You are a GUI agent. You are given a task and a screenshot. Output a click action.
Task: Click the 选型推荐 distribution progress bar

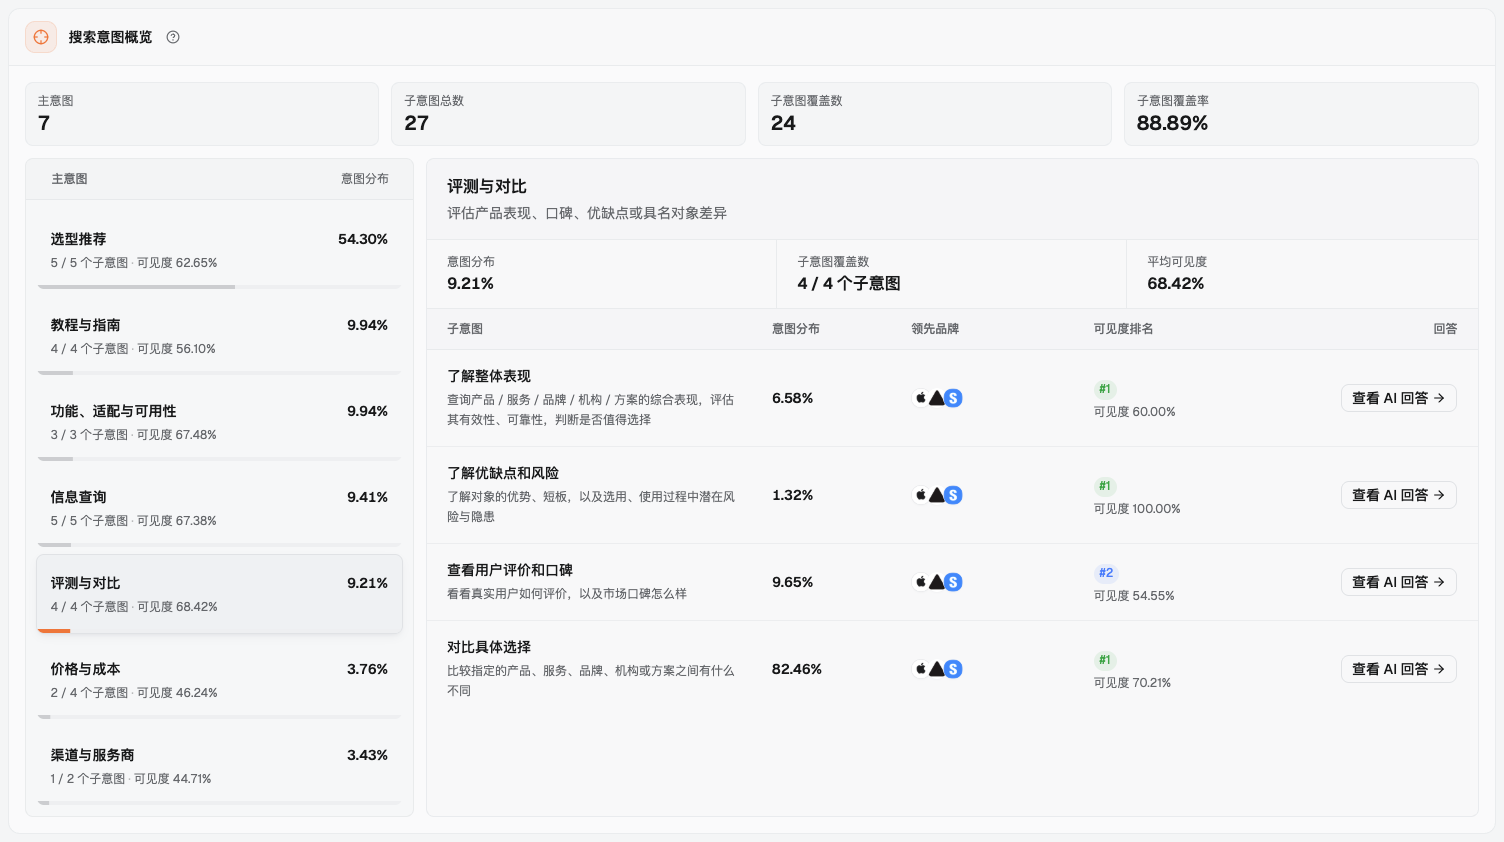pos(219,287)
